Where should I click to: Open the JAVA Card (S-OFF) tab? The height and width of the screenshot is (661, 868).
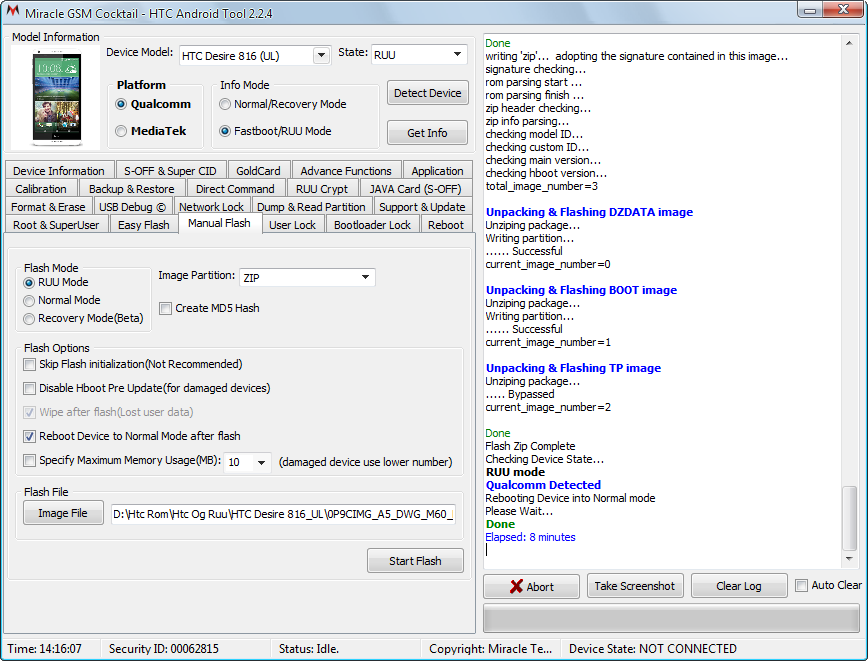coord(415,189)
